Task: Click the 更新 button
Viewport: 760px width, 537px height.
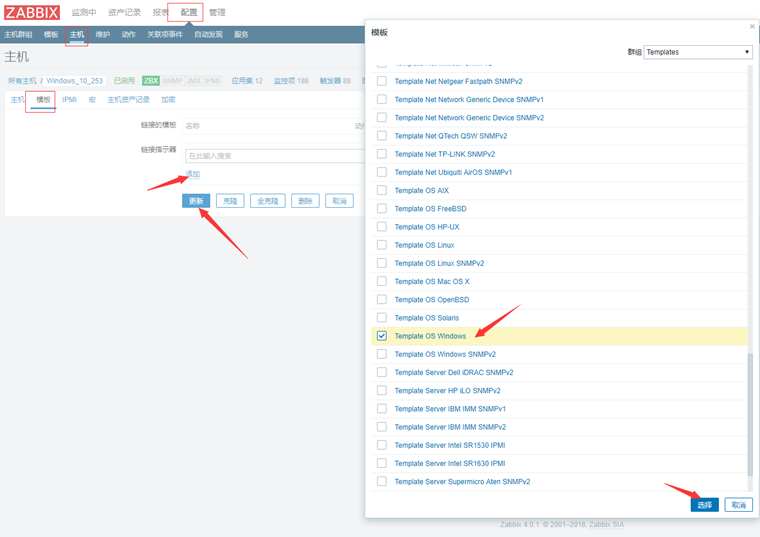Action: pos(196,201)
